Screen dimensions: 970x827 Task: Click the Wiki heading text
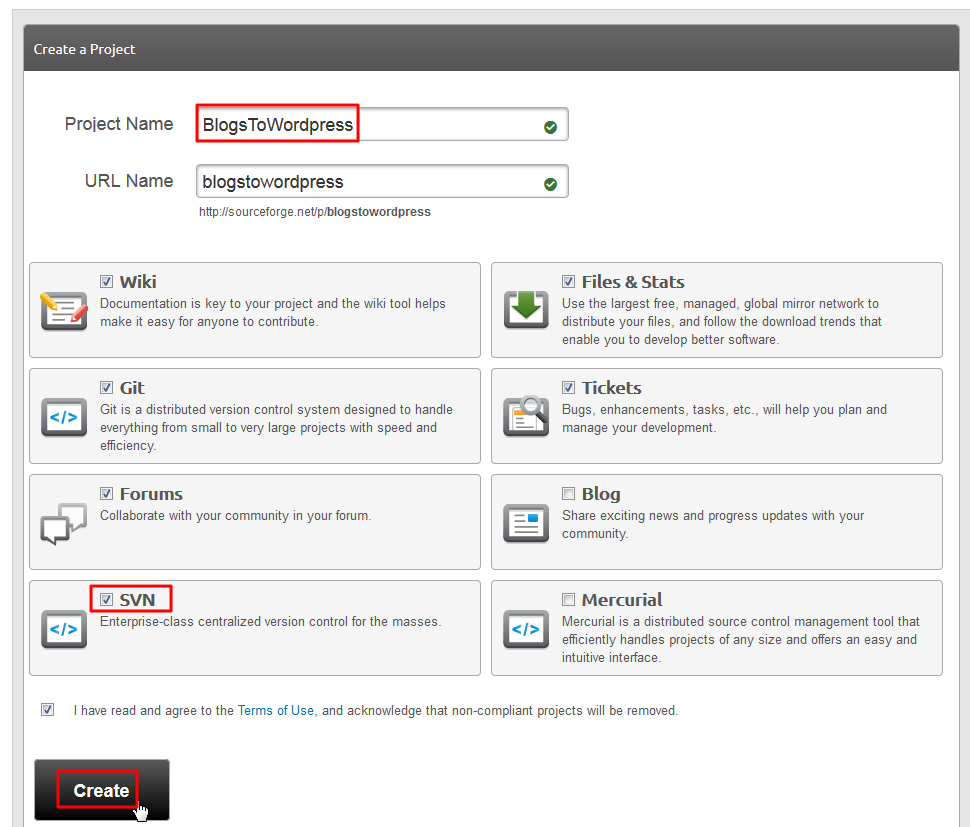[138, 282]
